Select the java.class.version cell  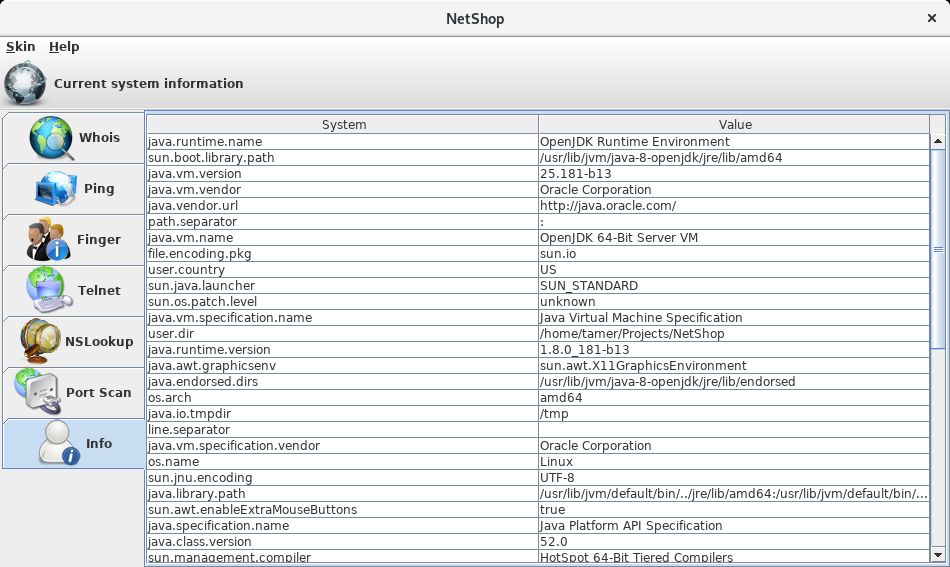click(x=342, y=542)
